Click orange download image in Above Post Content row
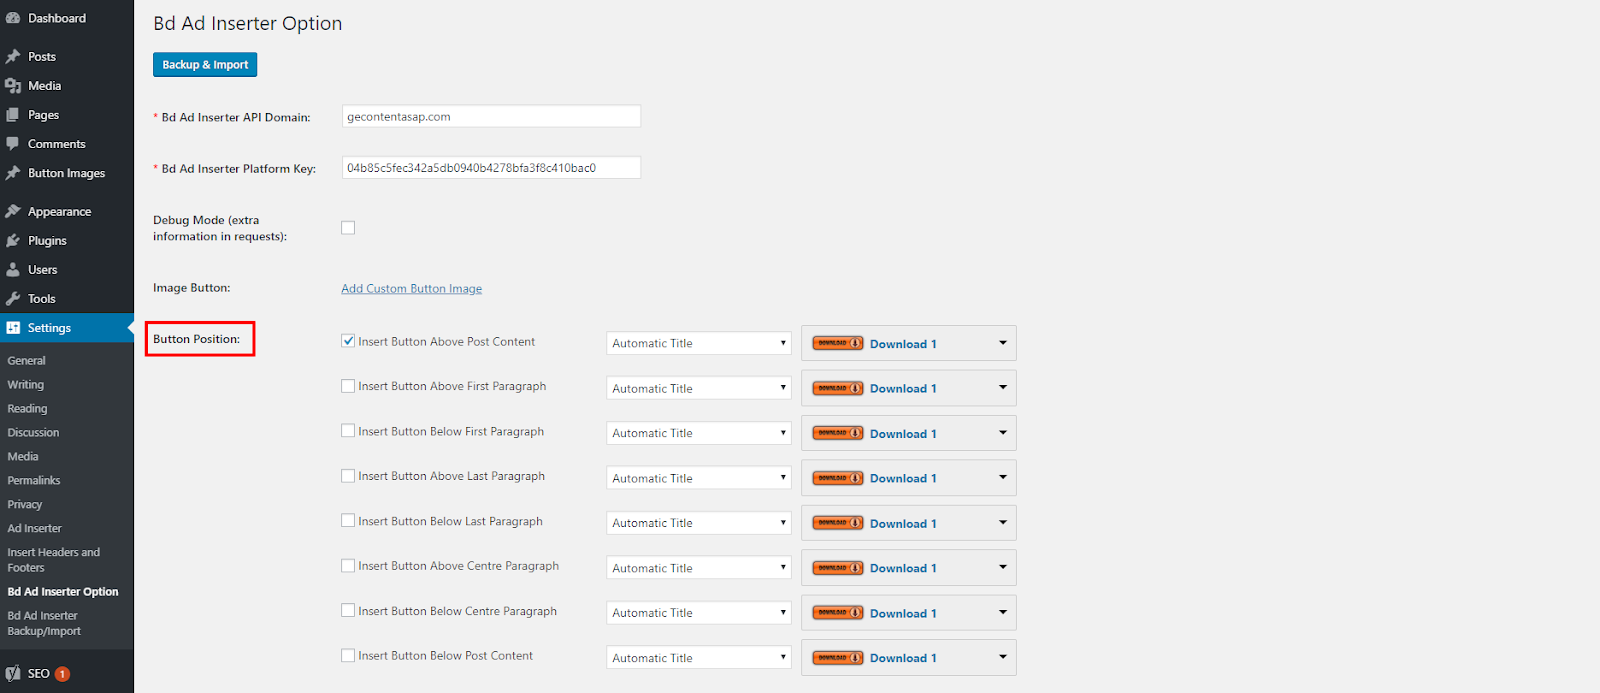Screen dimensions: 1600x693 (838, 343)
